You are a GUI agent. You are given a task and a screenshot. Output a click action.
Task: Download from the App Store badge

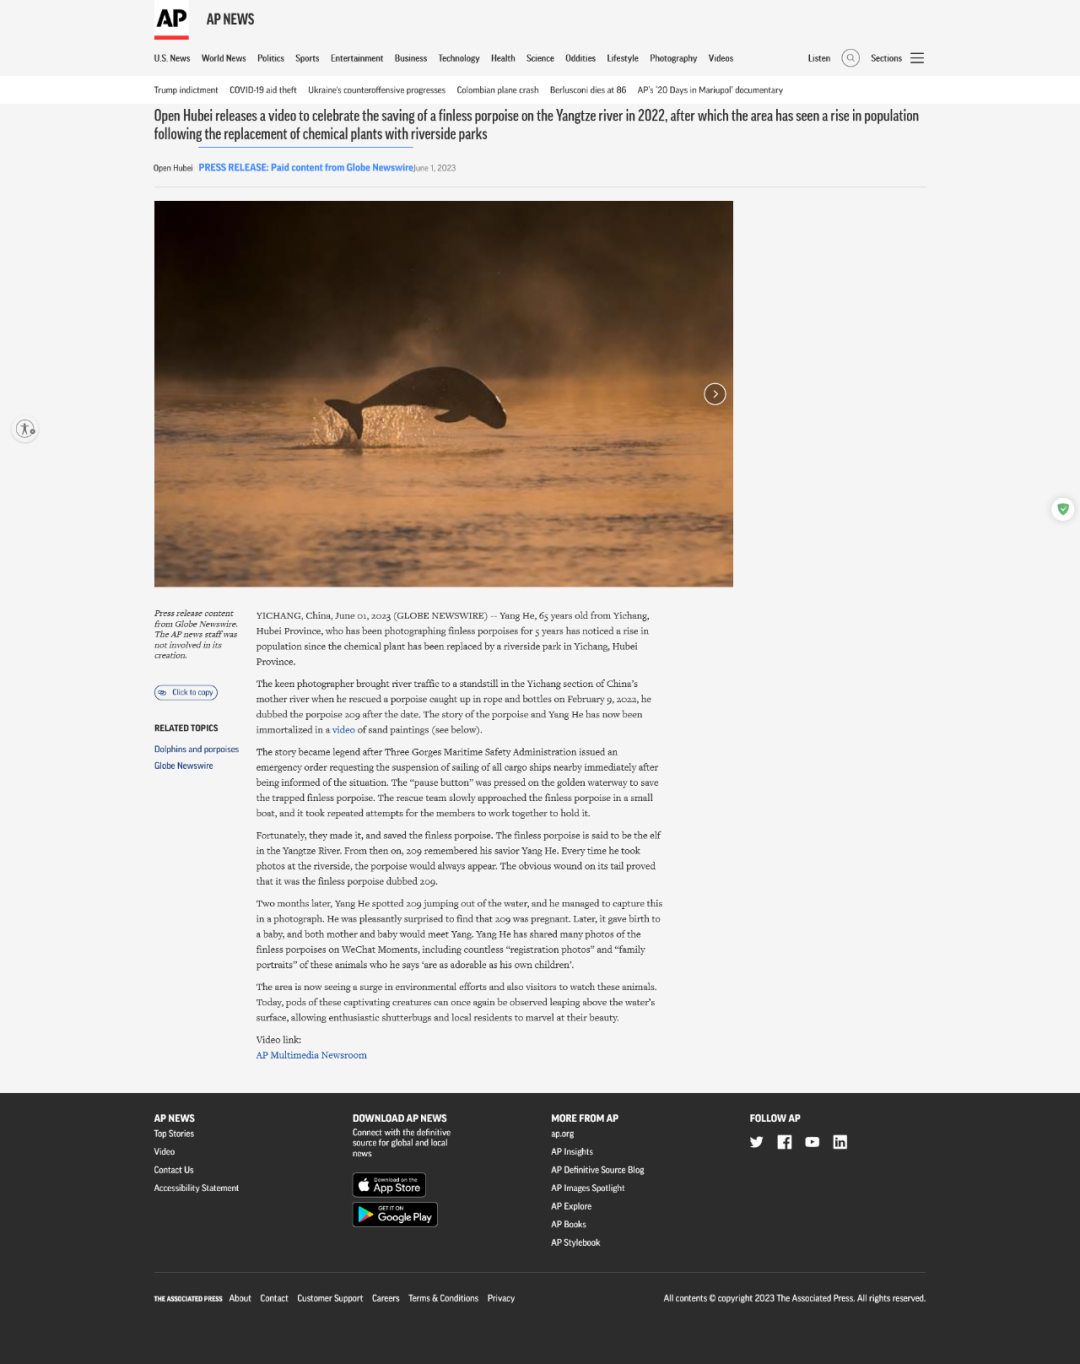tap(389, 1185)
